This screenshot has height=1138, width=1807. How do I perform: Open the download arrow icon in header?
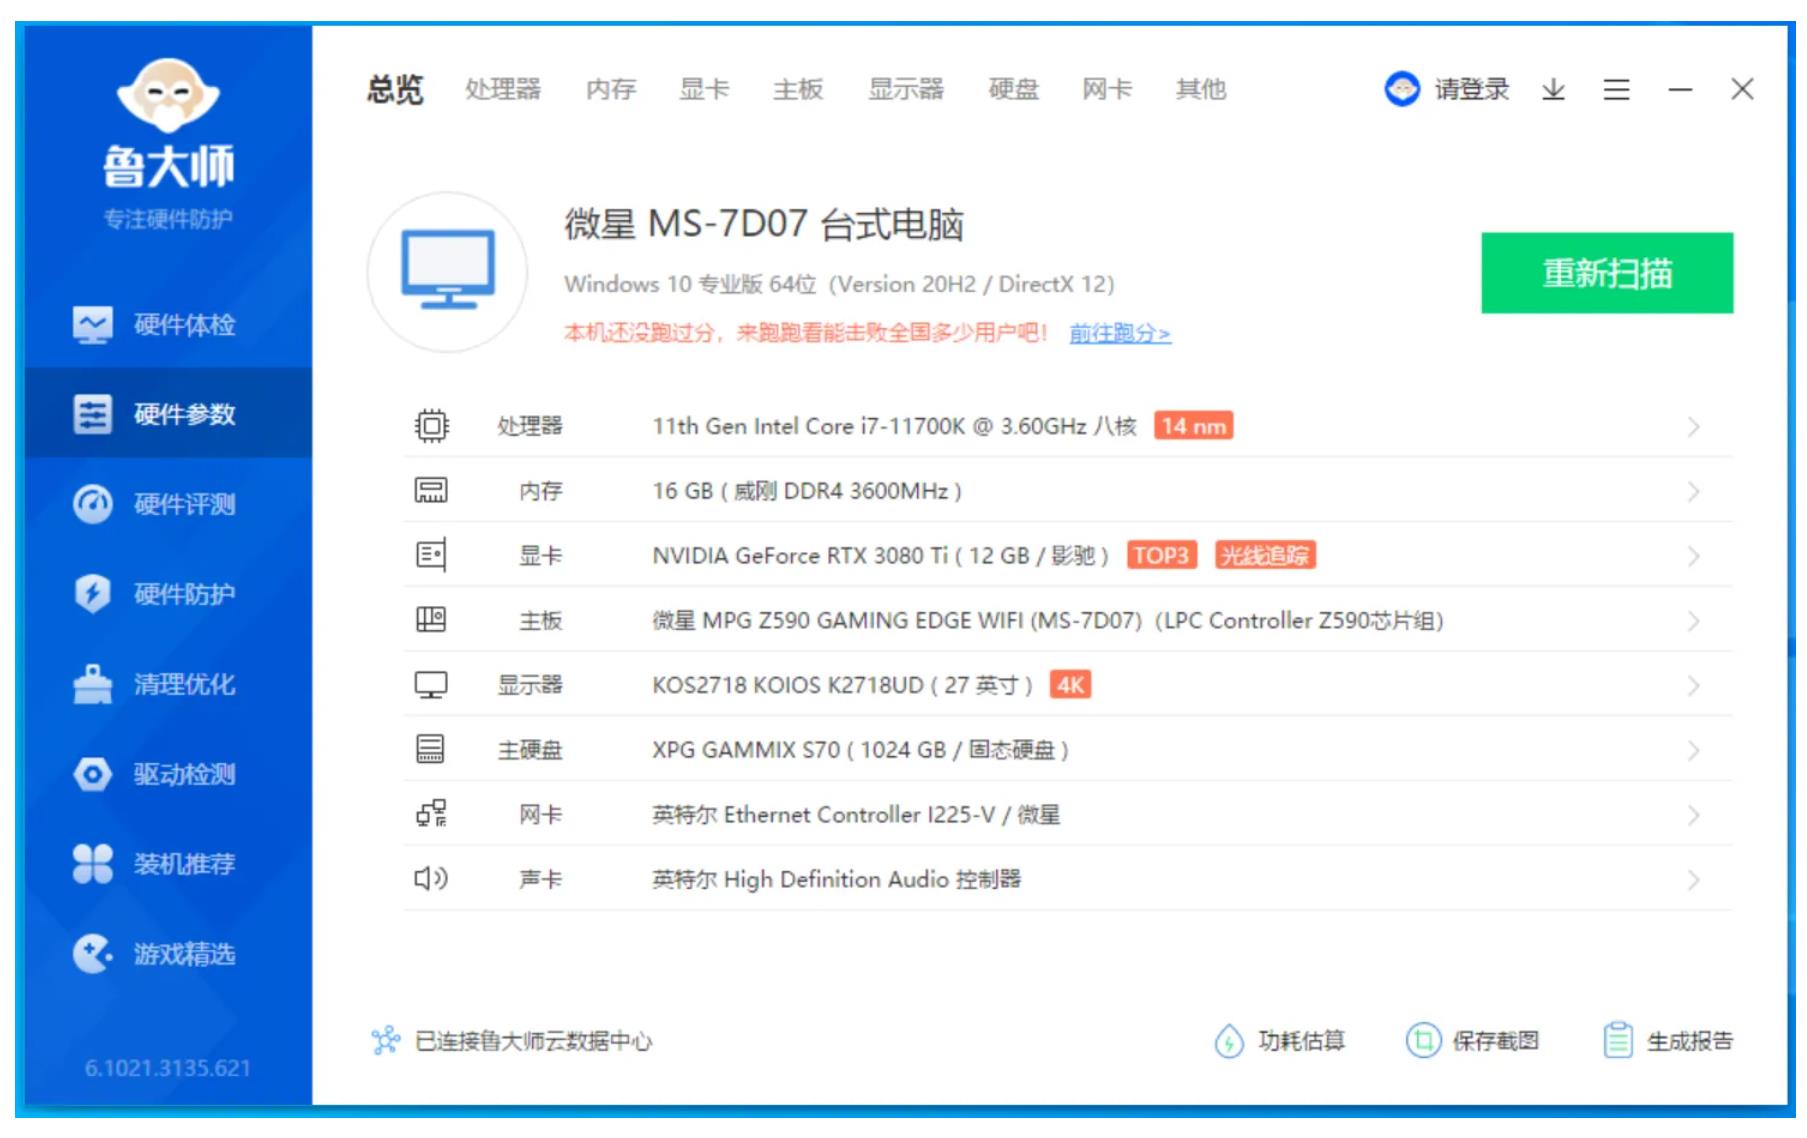[x=1553, y=90]
